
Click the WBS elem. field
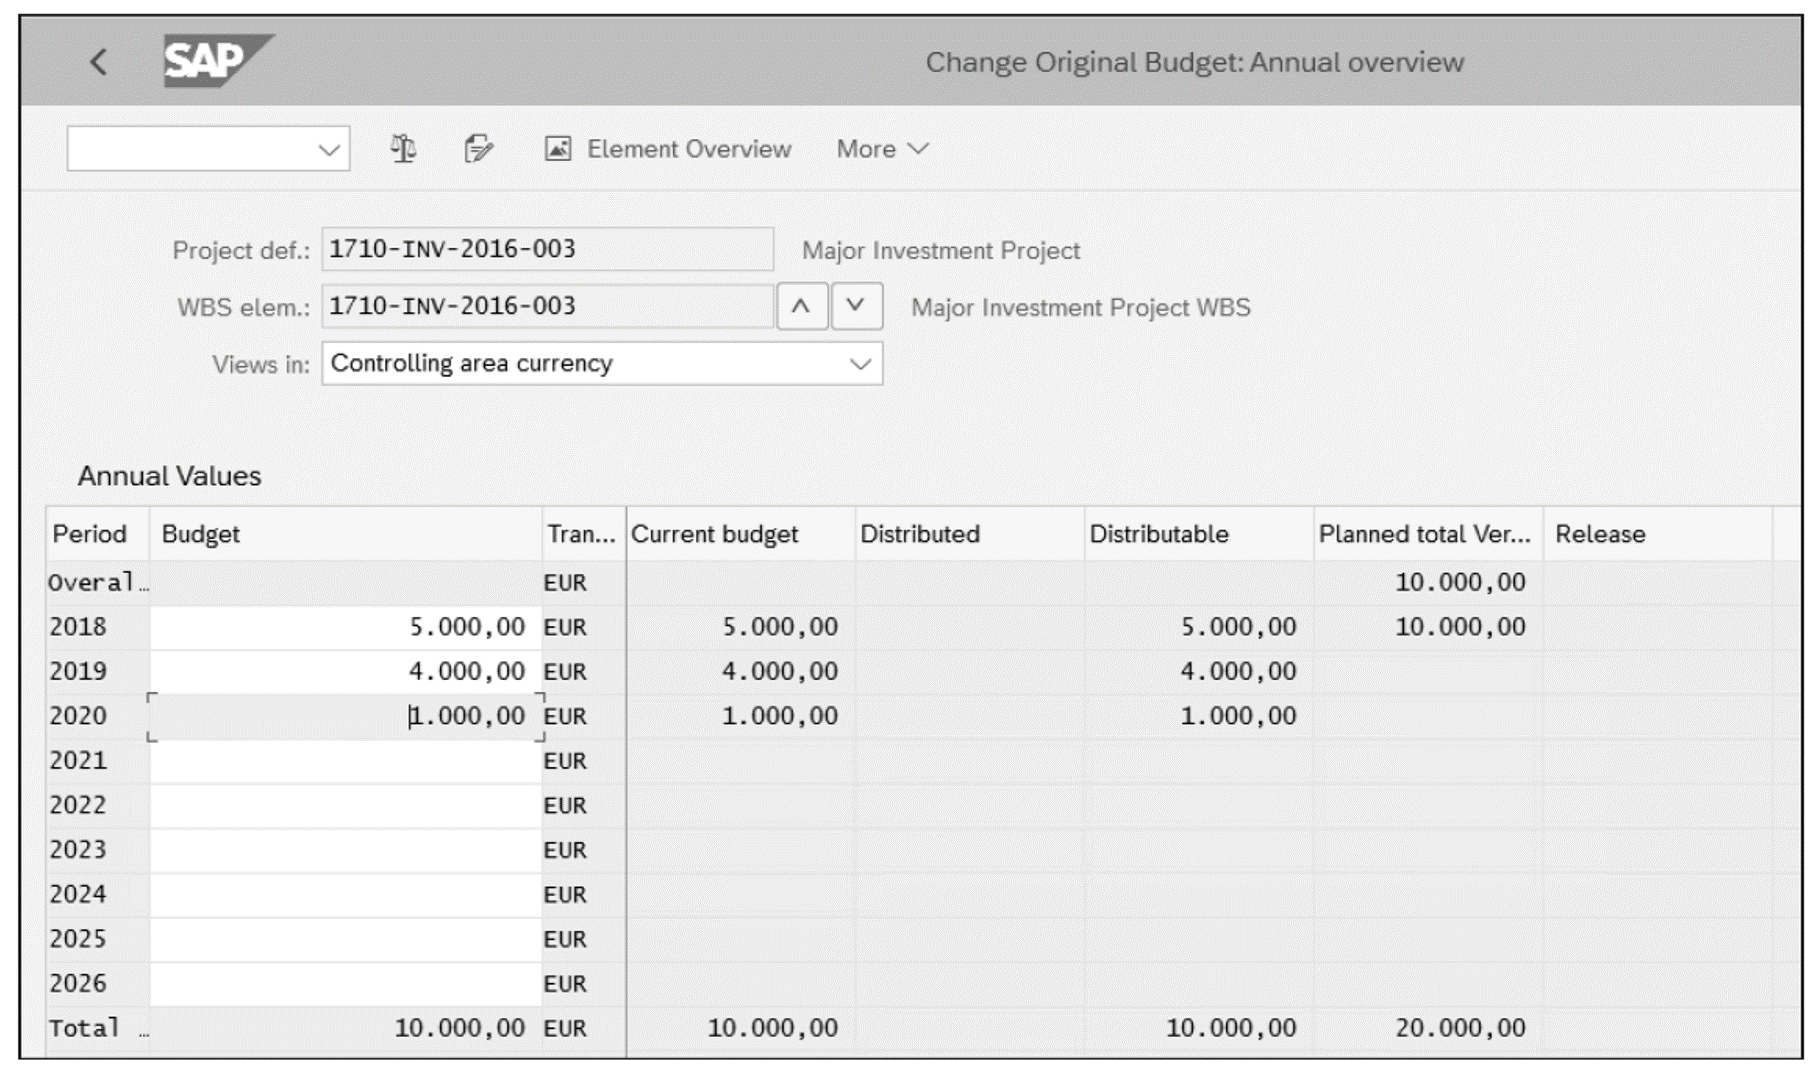(545, 307)
